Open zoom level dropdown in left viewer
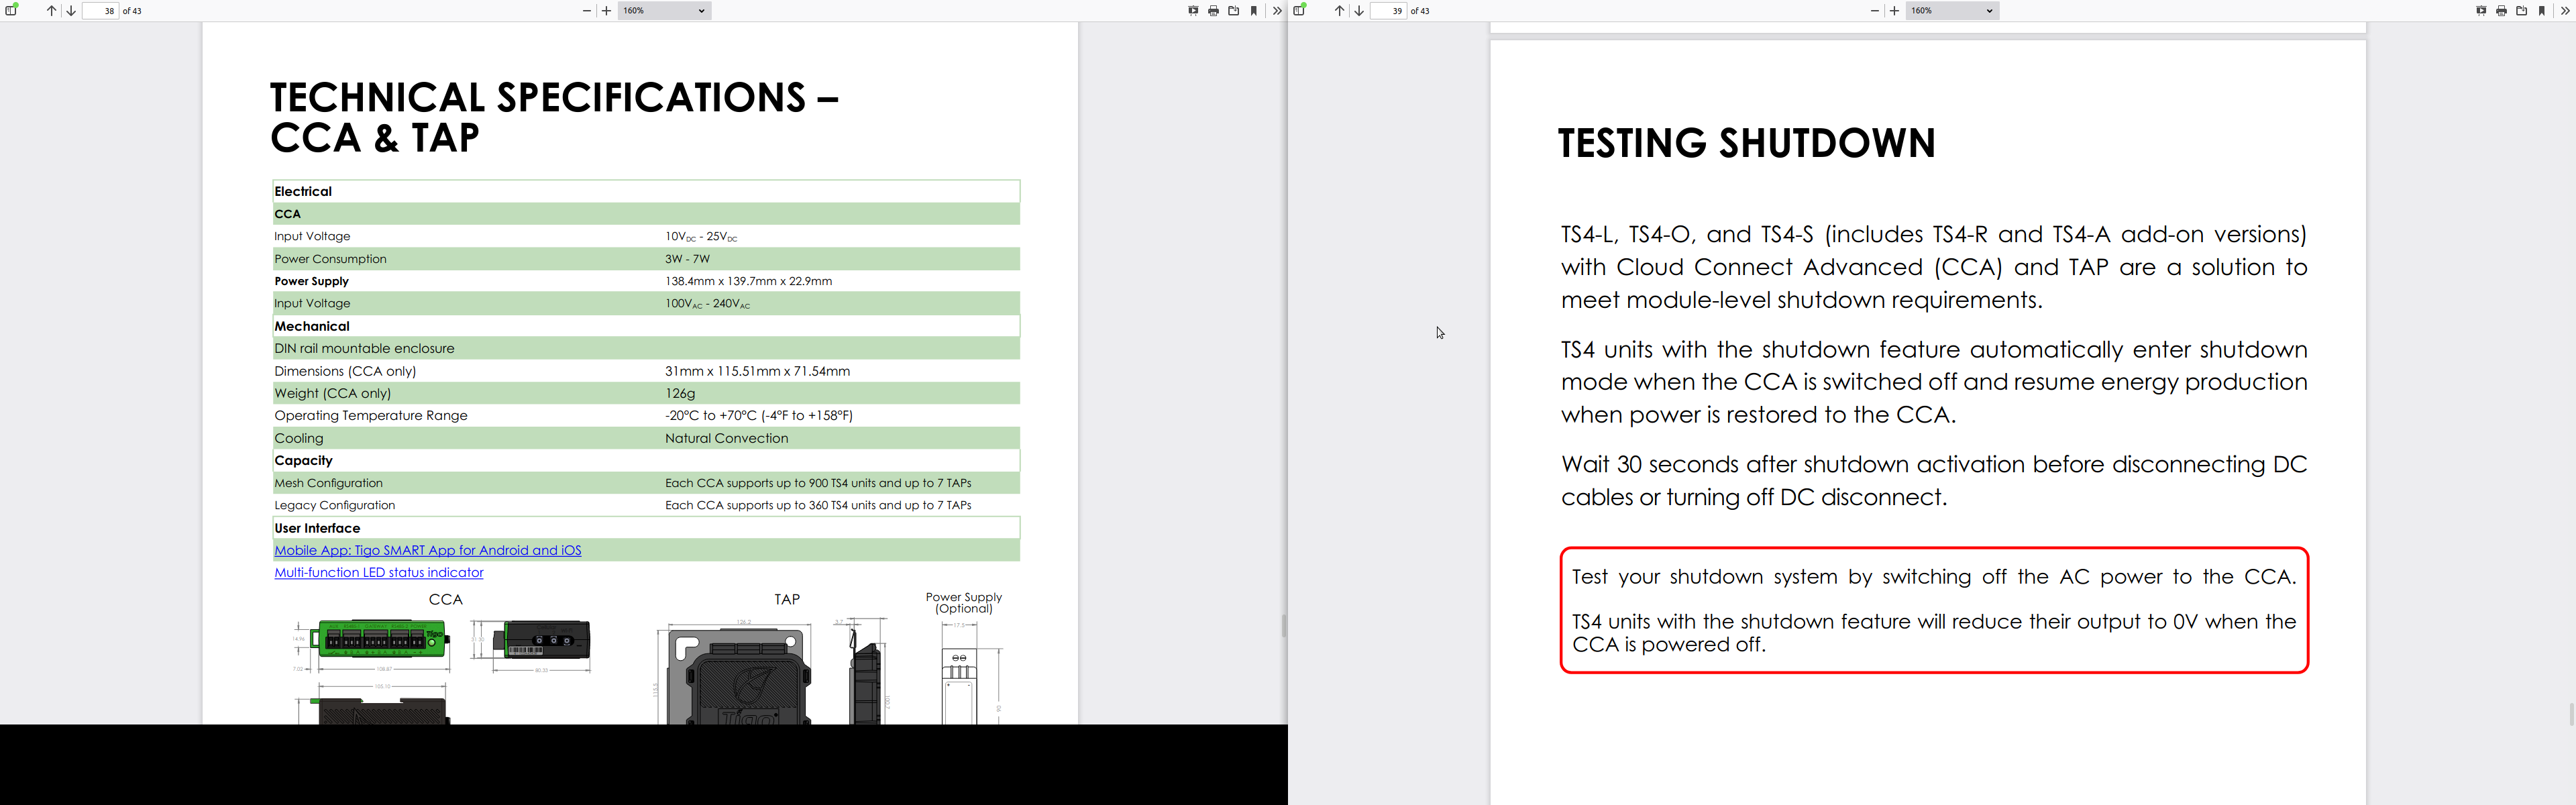Screen dimensions: 2576x805 tap(664, 11)
